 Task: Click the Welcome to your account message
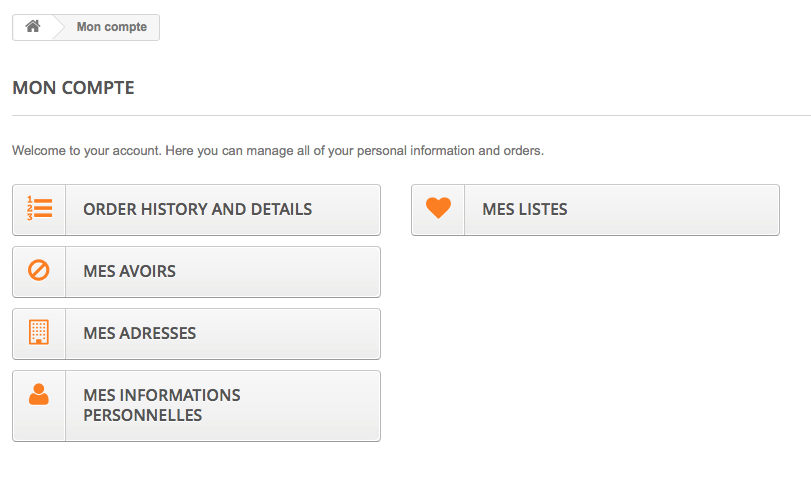(x=278, y=151)
